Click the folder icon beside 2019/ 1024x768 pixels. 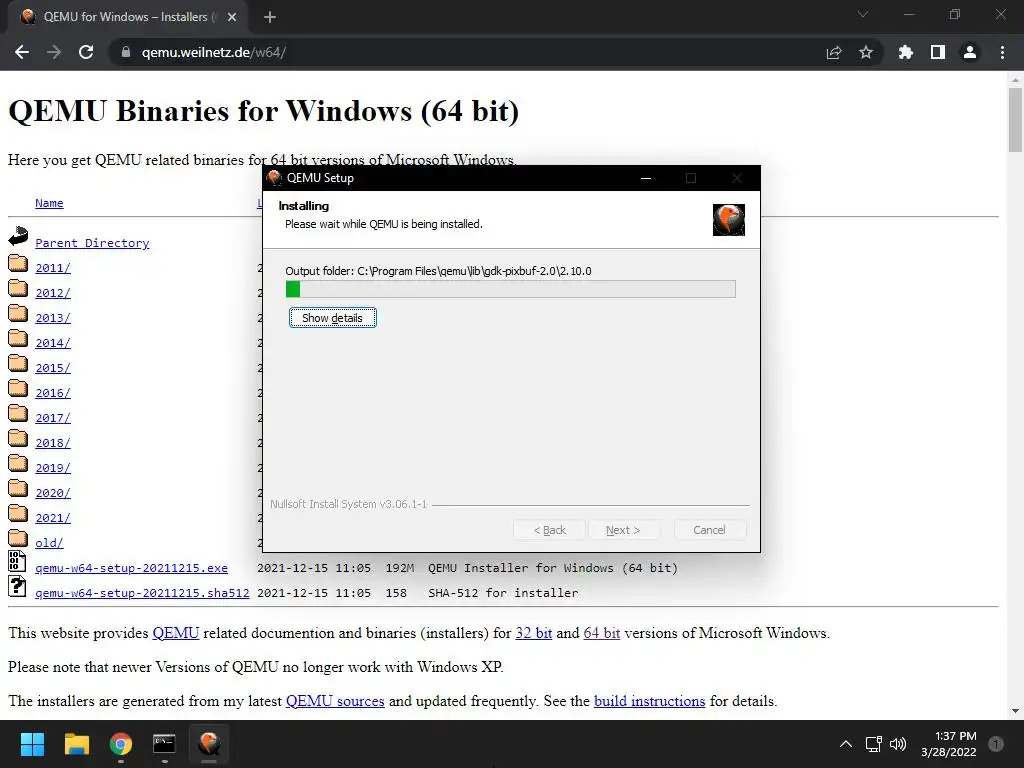(x=18, y=463)
